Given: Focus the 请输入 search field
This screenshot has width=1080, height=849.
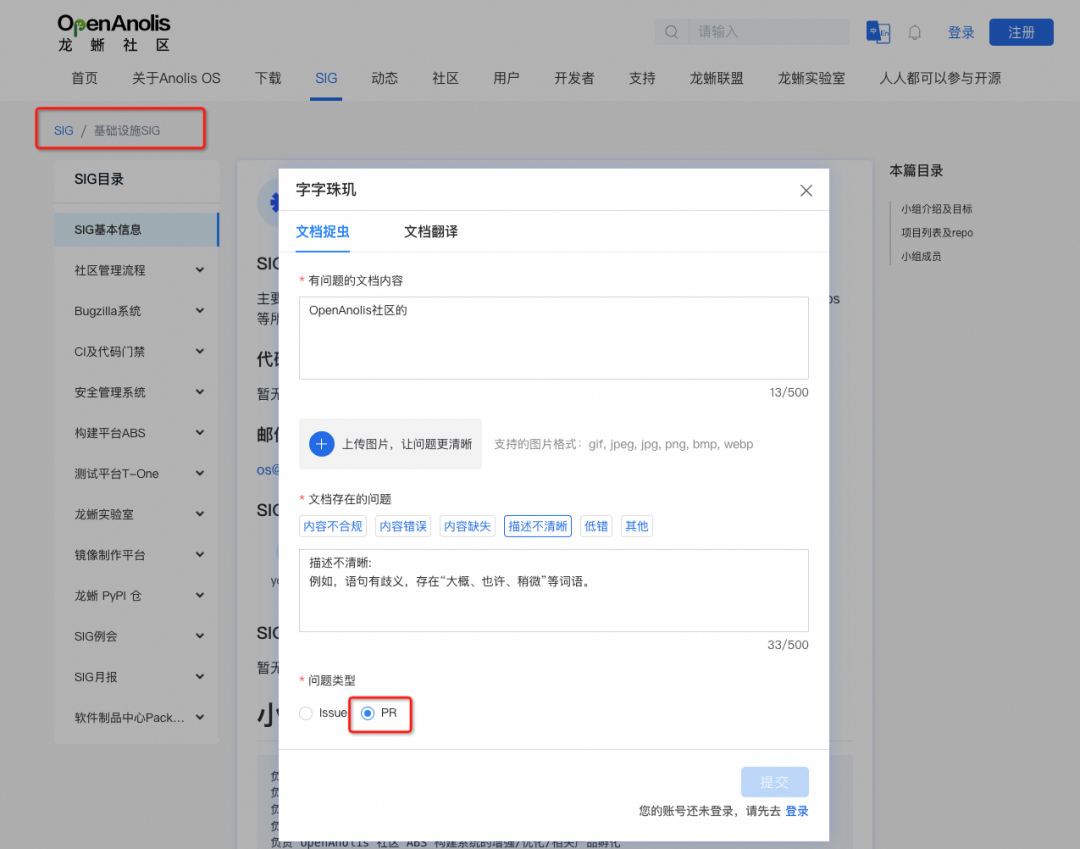Looking at the screenshot, I should tap(769, 32).
